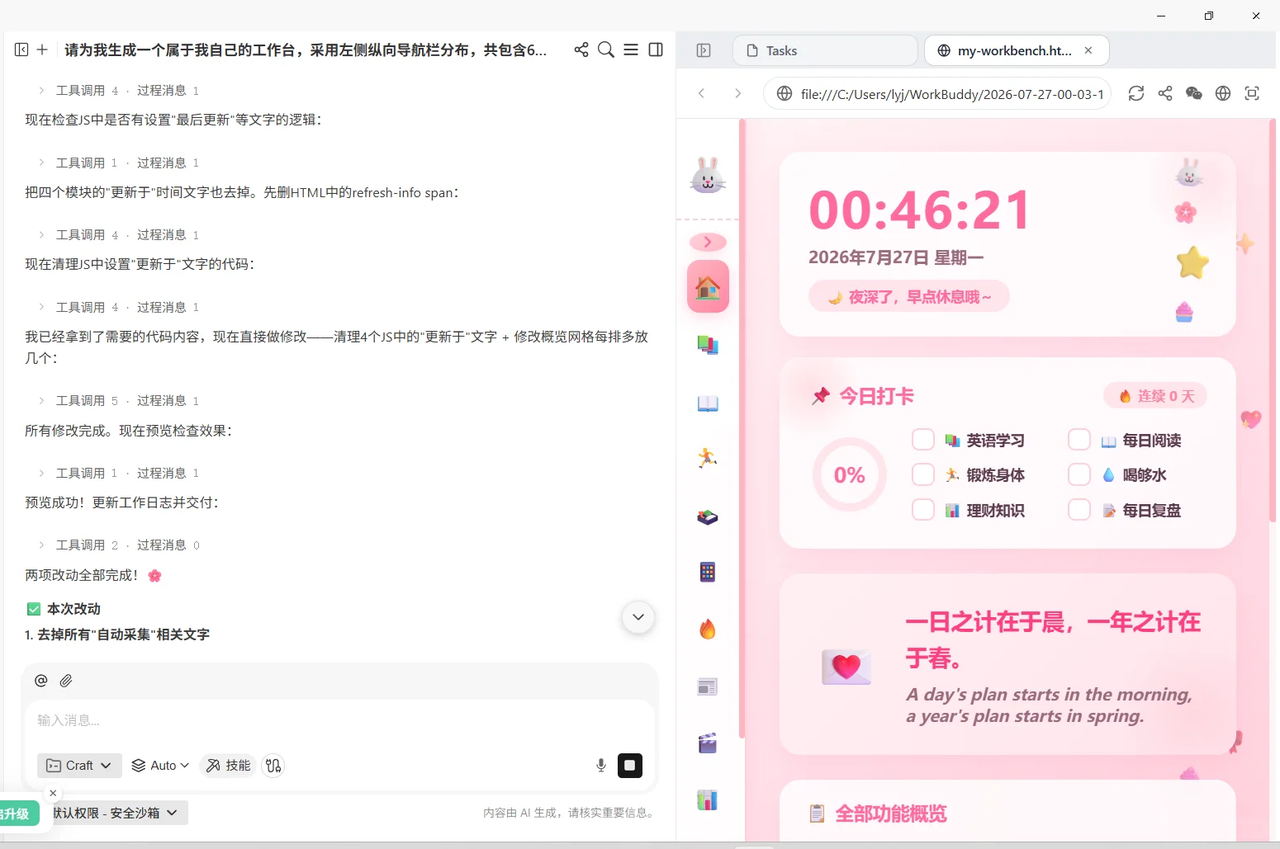This screenshot has height=849, width=1280.
Task: Stop generation with the black square button
Action: coord(629,765)
